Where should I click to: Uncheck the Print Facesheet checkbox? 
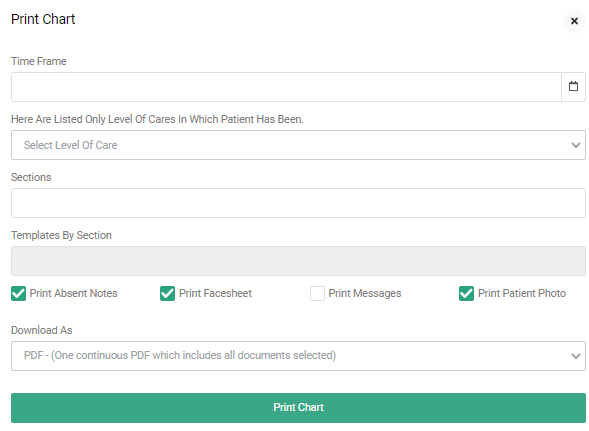pos(168,293)
